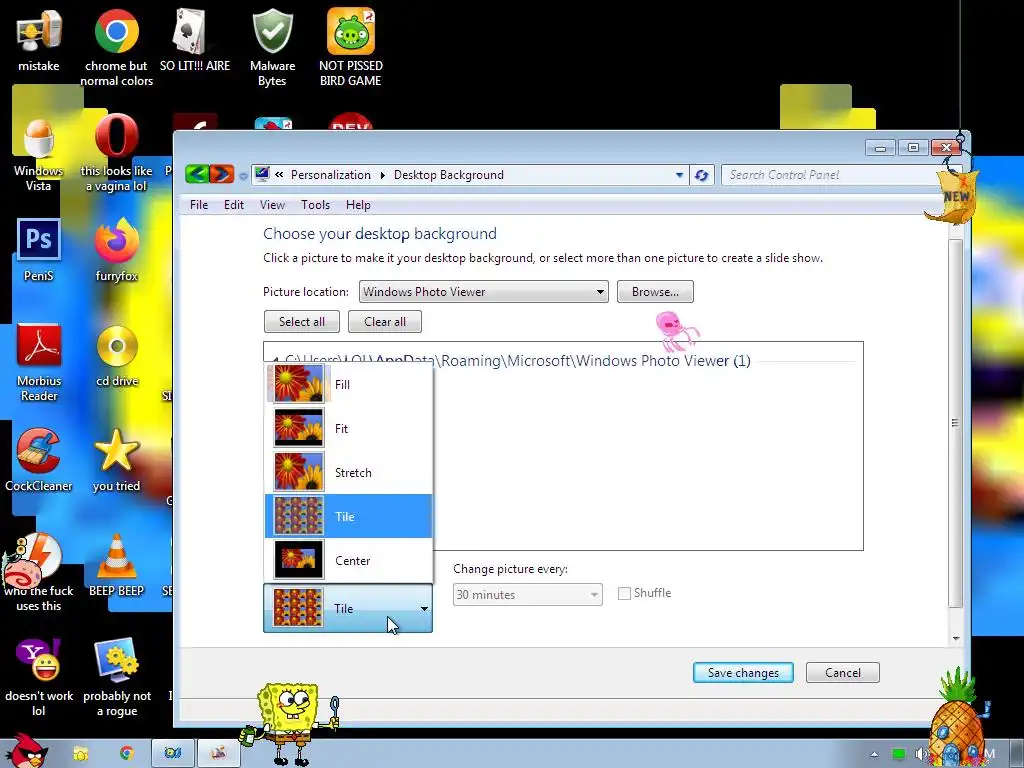Open the Malware Bytes desktop shortcut

click(x=272, y=46)
